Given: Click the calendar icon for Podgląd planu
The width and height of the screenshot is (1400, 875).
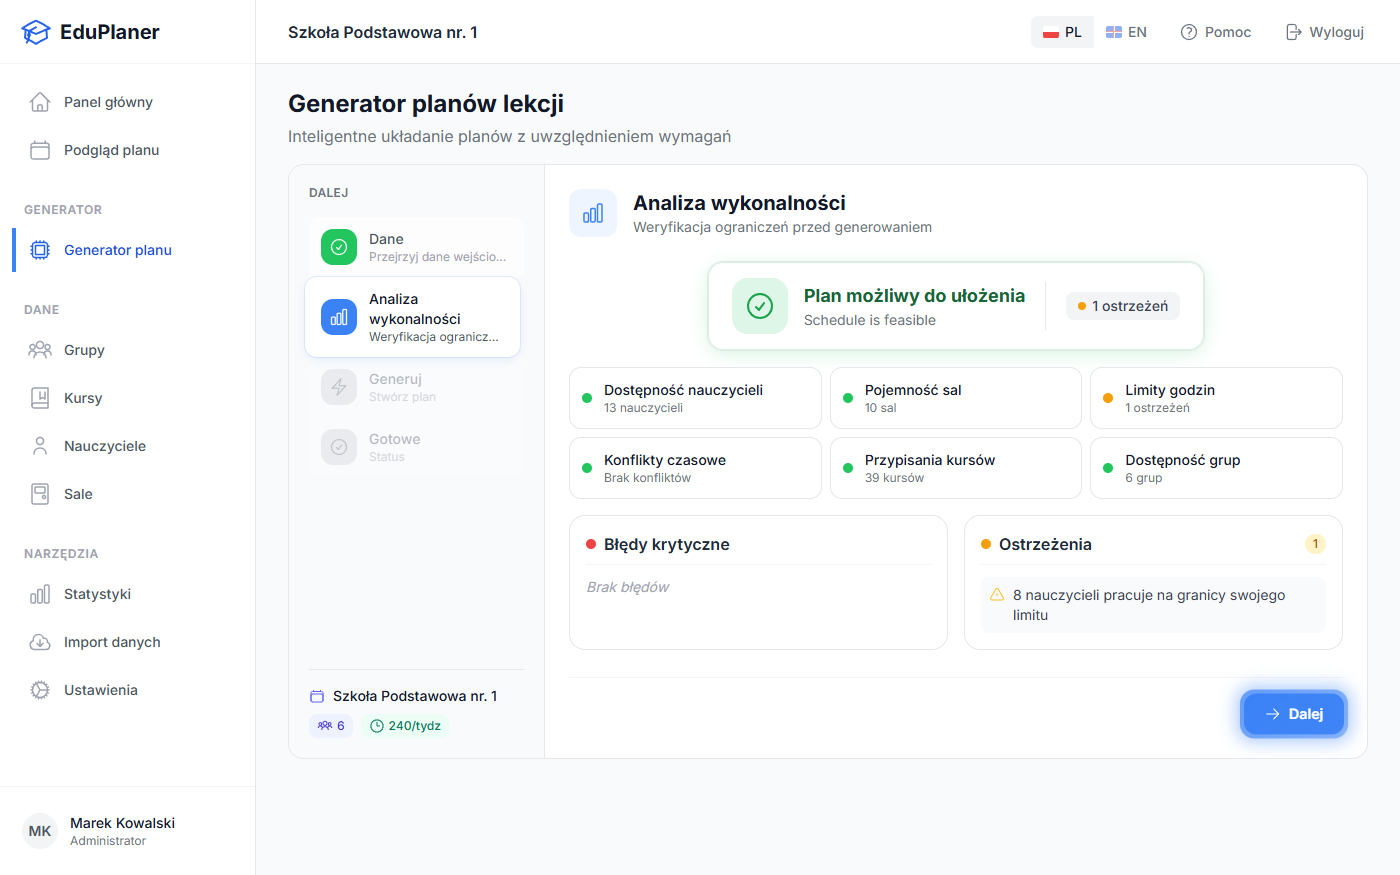Looking at the screenshot, I should click(40, 150).
